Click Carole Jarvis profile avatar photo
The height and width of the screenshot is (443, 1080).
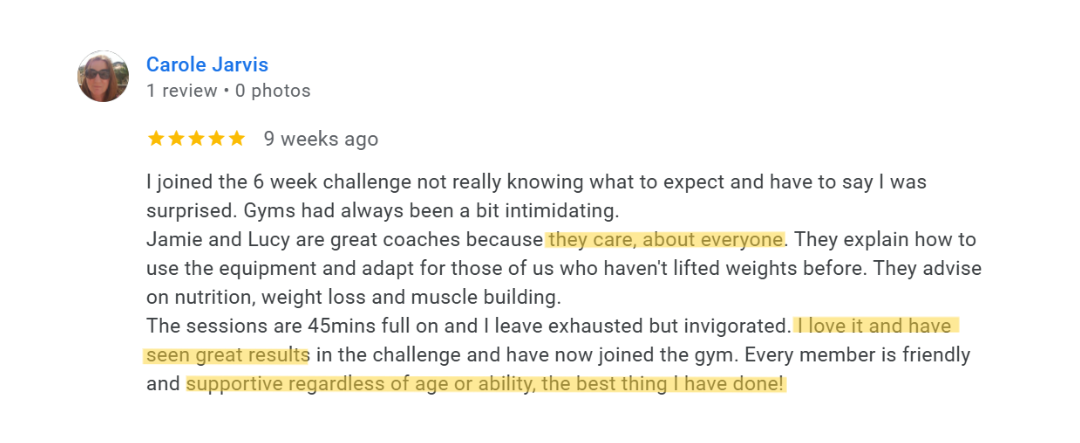click(103, 76)
